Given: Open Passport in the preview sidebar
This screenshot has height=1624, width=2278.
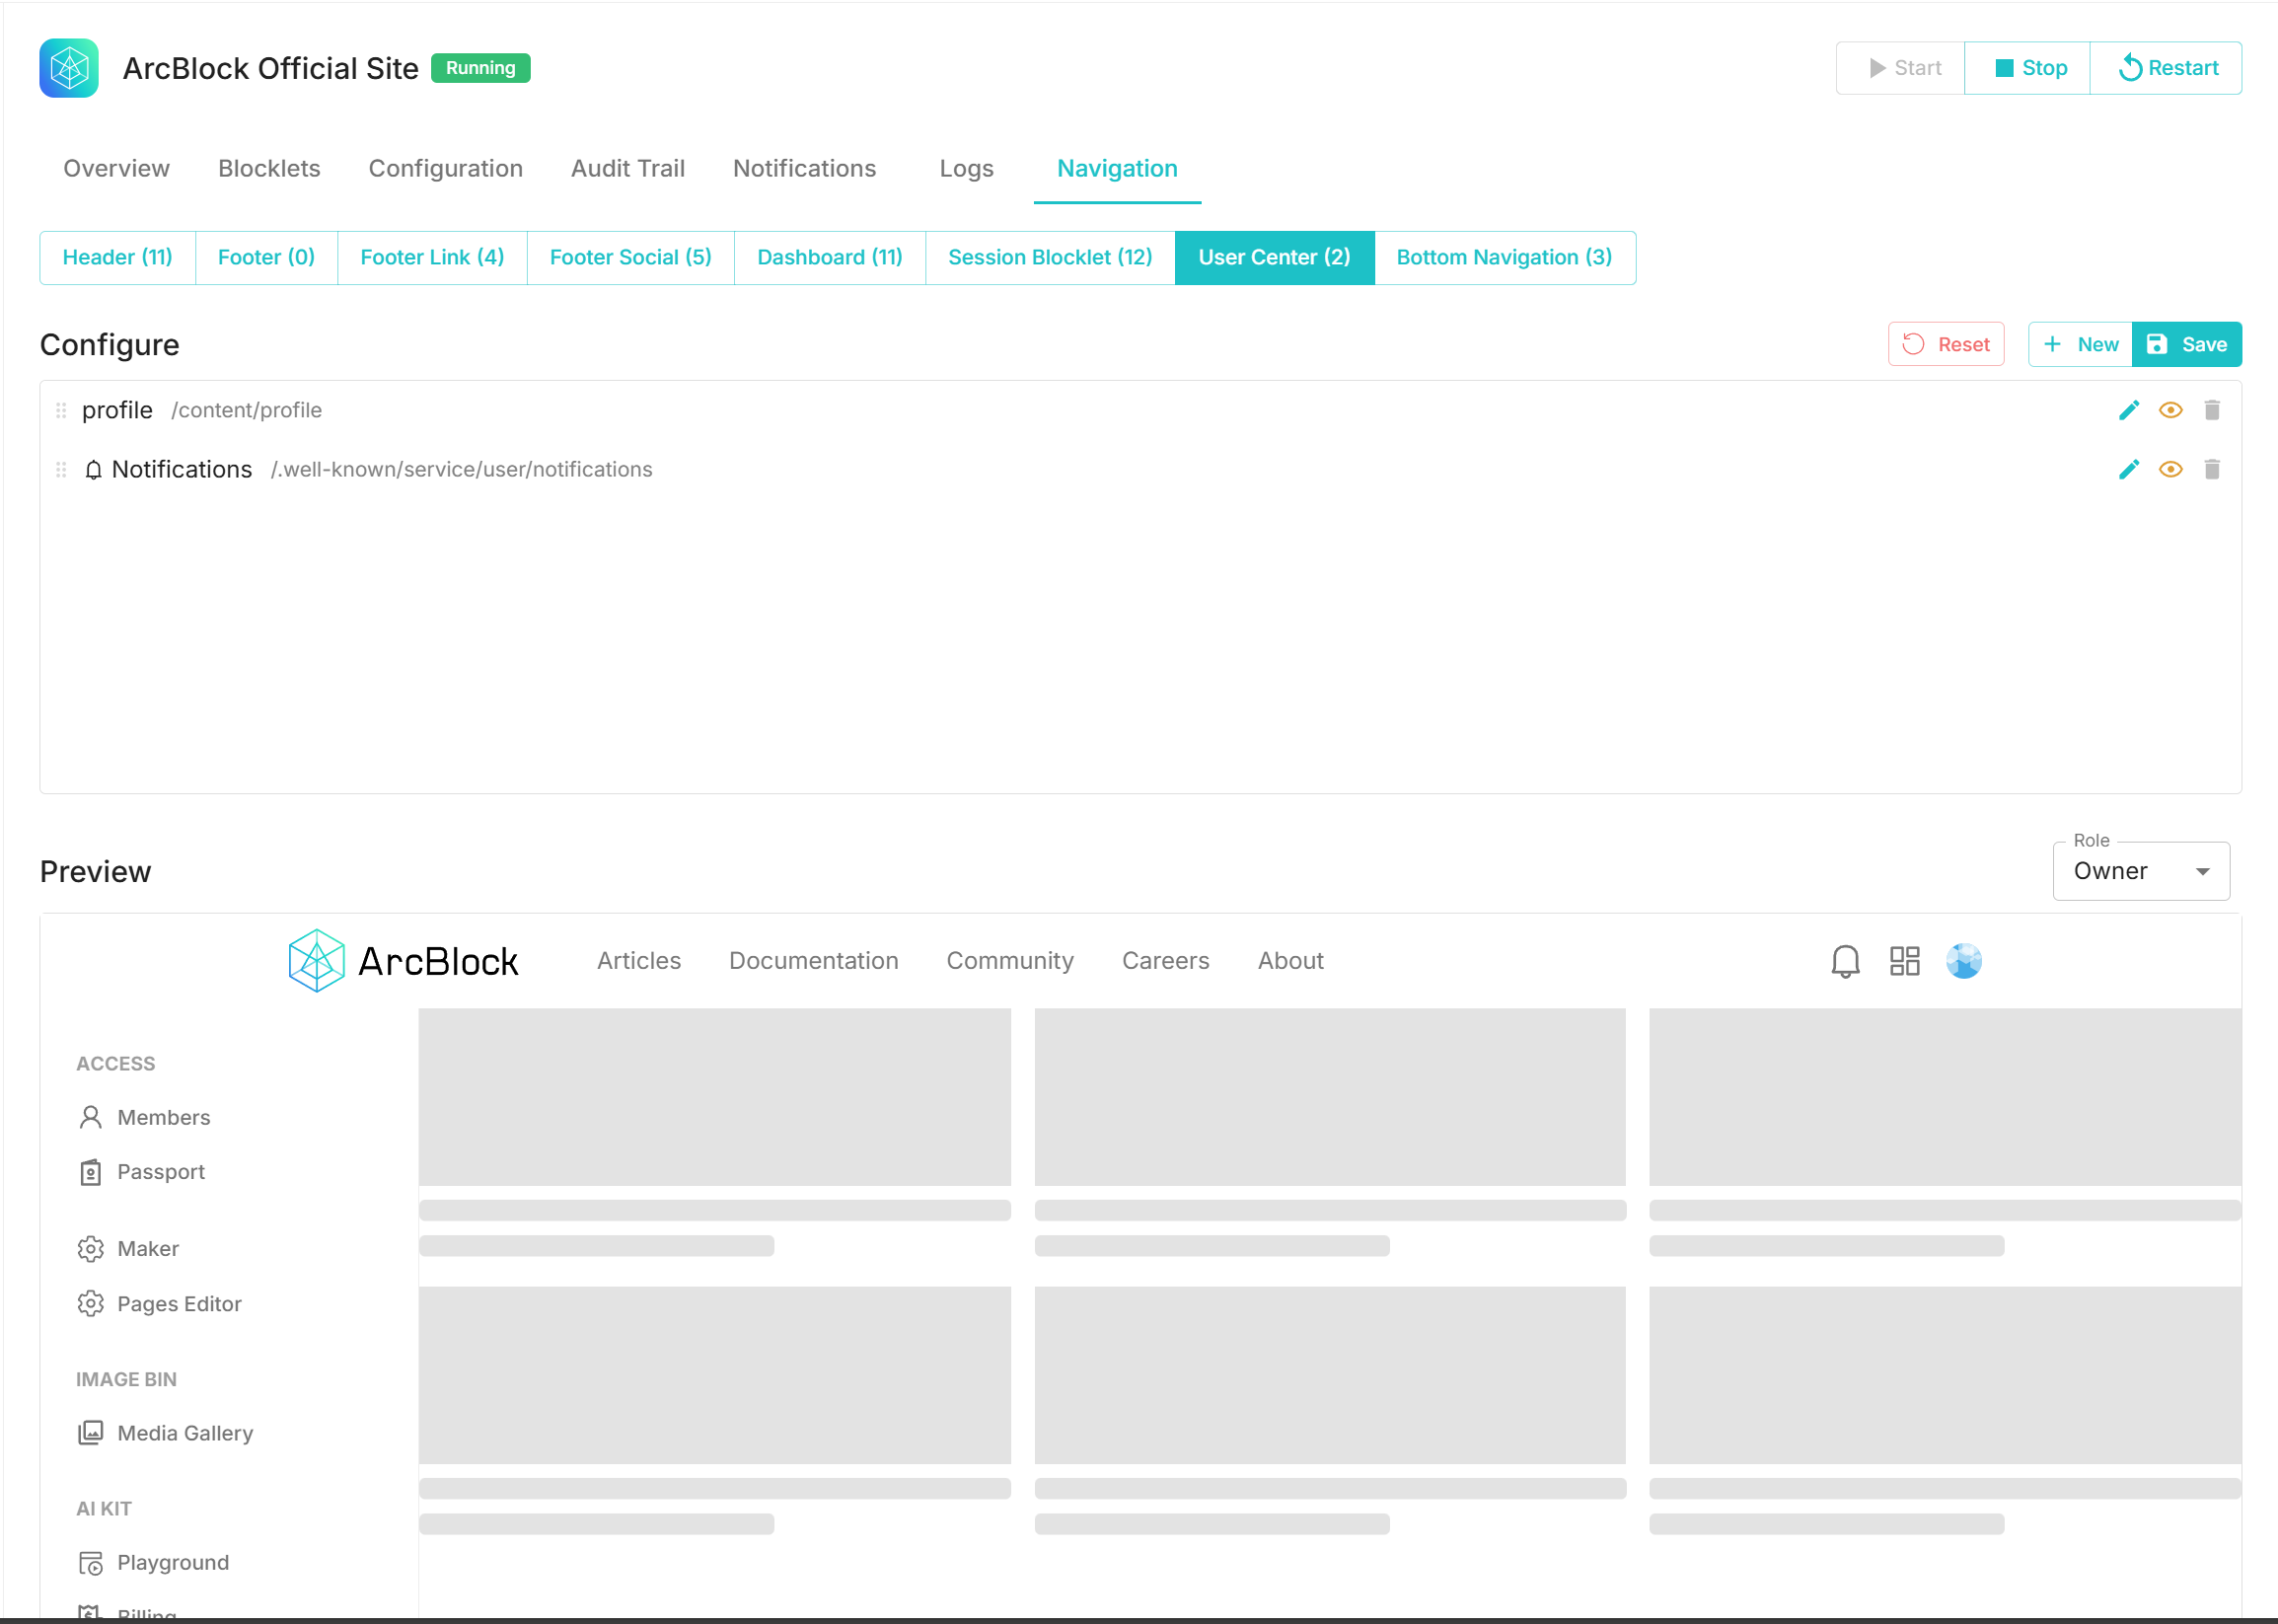Looking at the screenshot, I should point(161,1172).
